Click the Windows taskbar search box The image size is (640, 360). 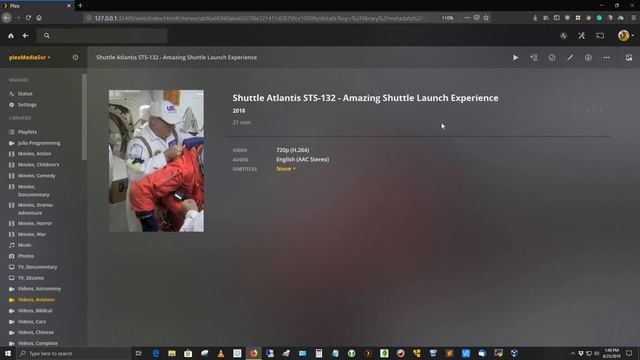click(73, 353)
